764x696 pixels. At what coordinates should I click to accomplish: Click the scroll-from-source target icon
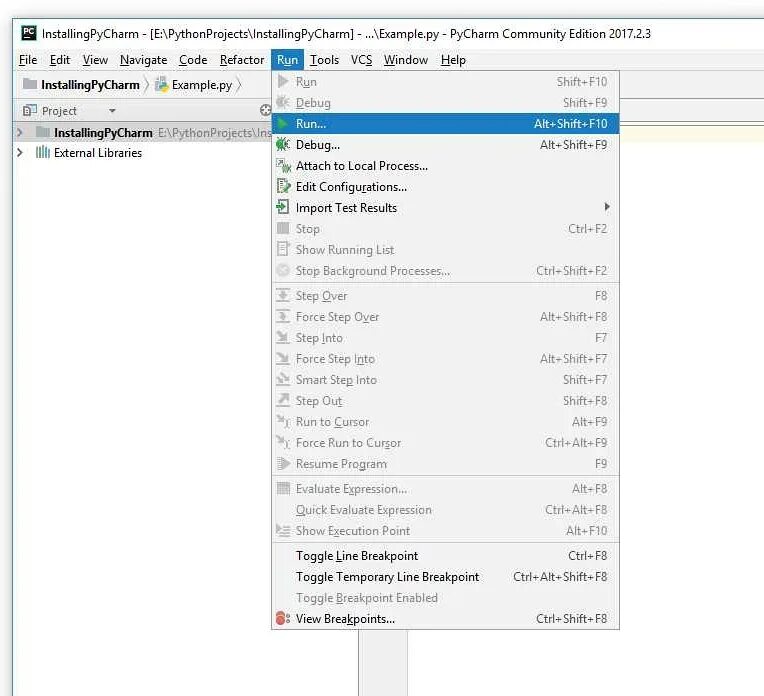click(266, 111)
